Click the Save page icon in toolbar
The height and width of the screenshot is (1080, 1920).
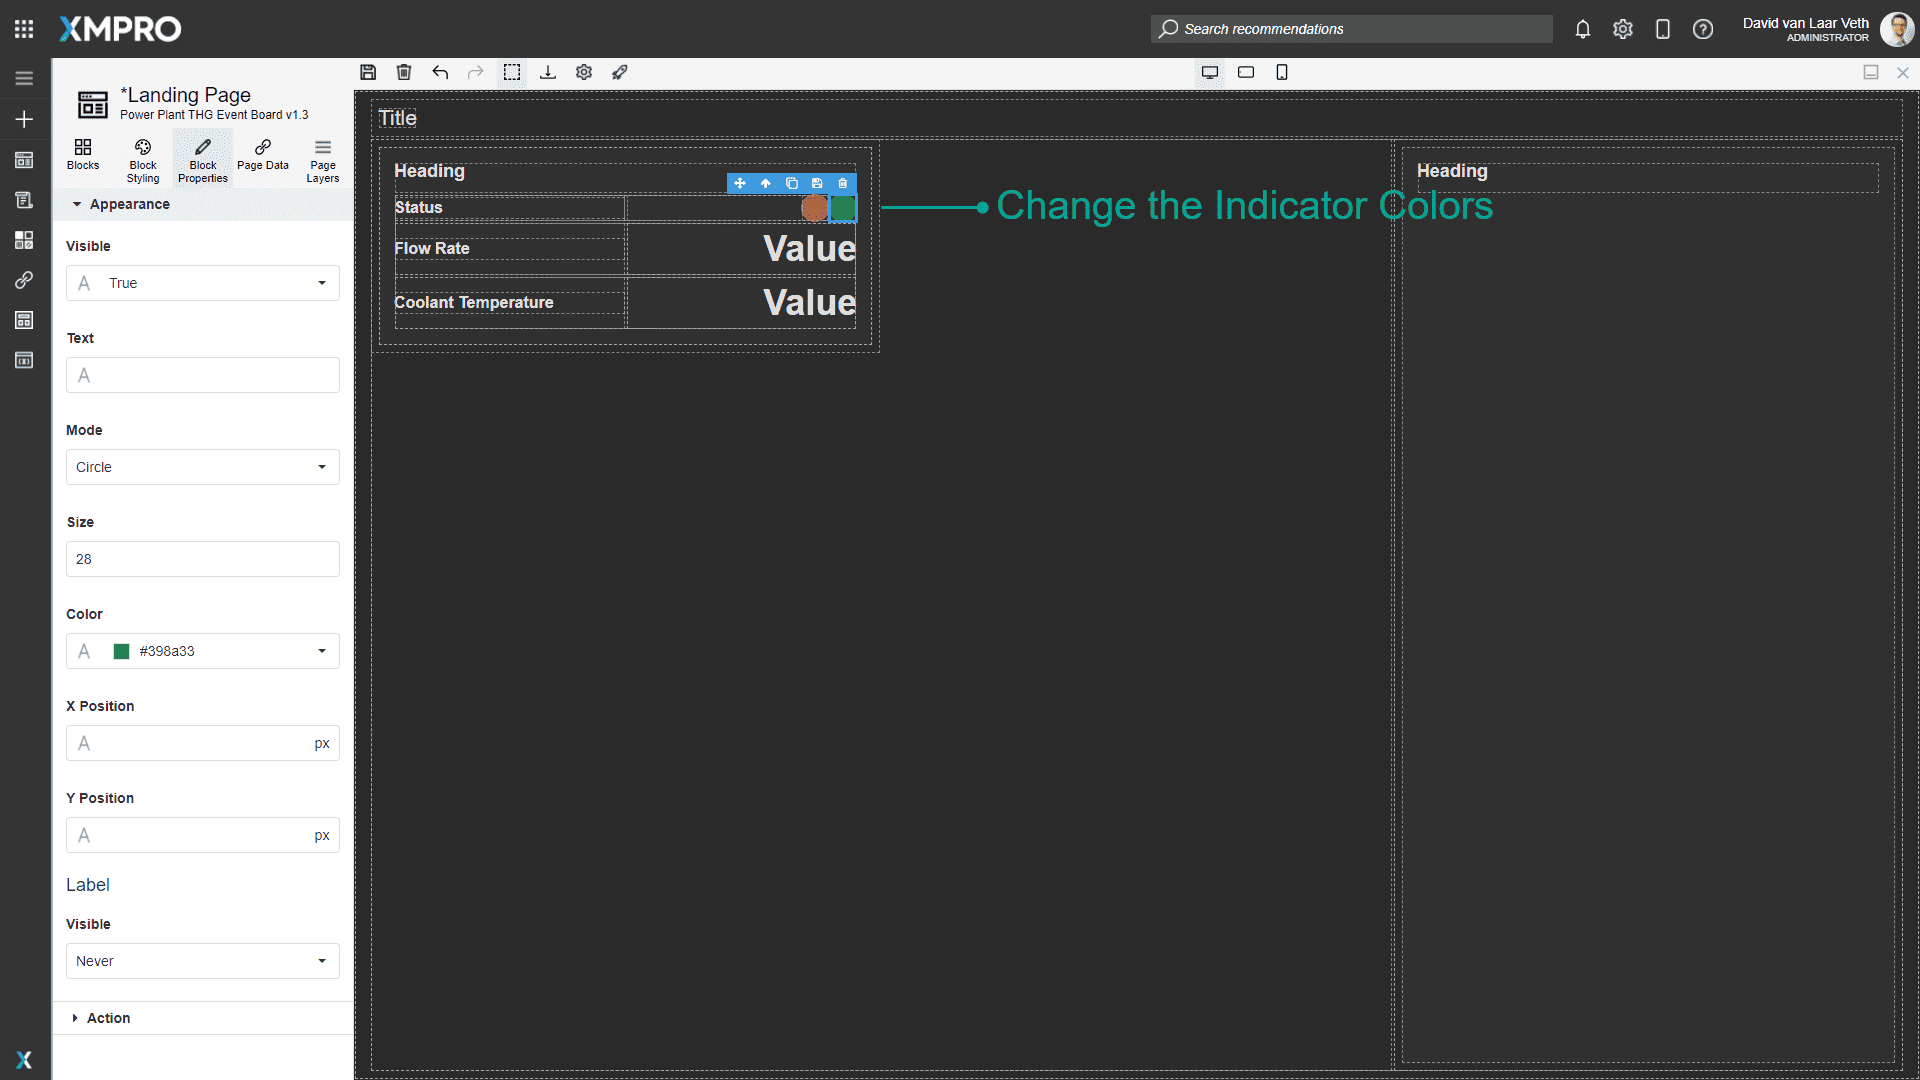pos(368,72)
